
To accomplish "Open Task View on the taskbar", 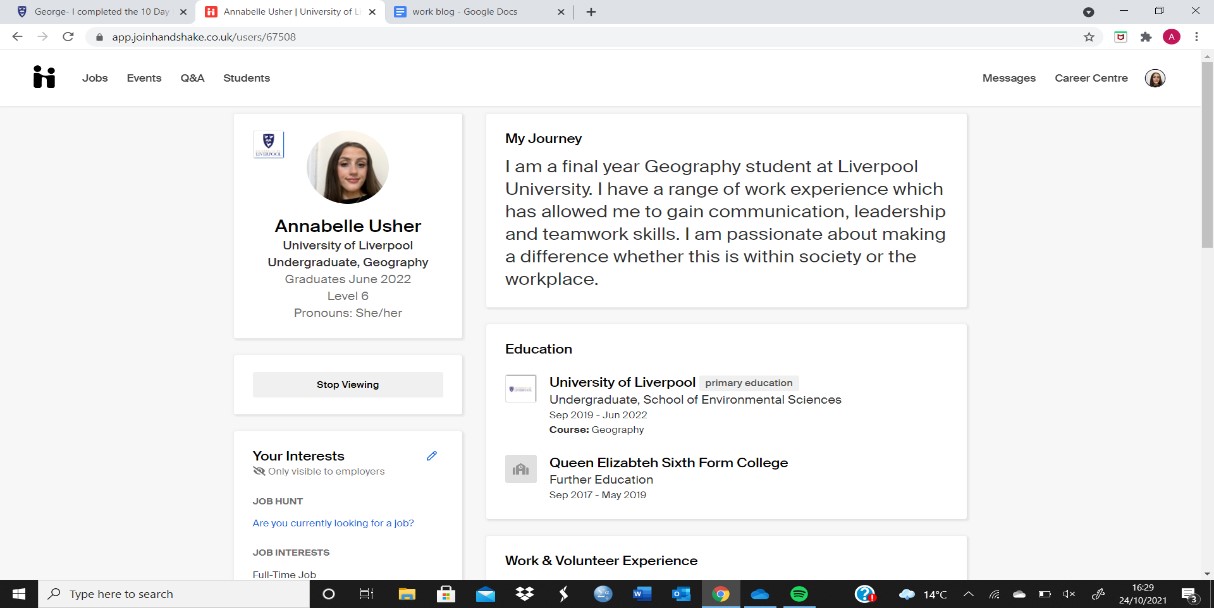I will [x=367, y=594].
